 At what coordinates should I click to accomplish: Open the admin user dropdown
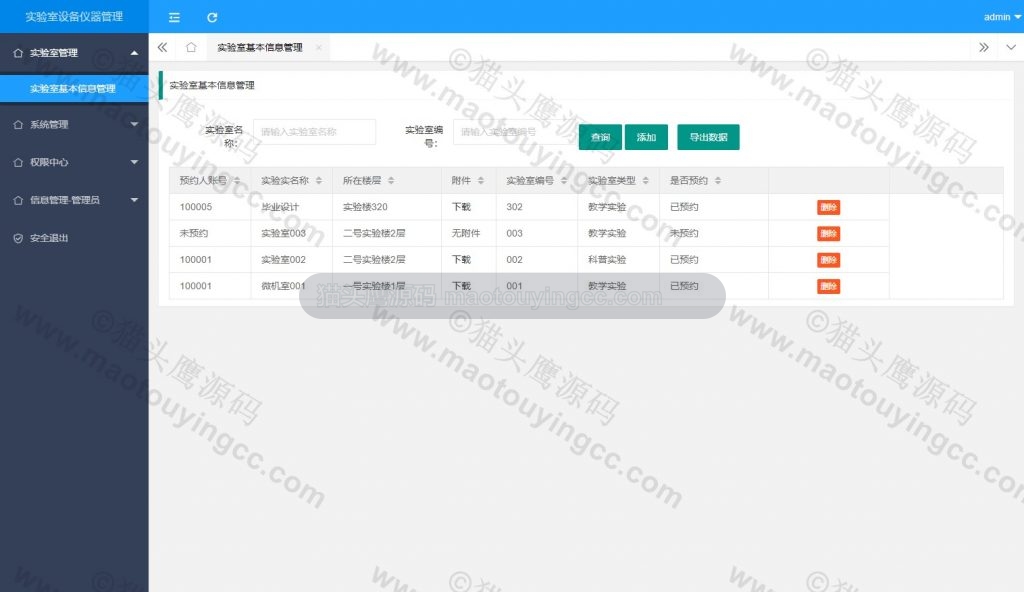1002,17
